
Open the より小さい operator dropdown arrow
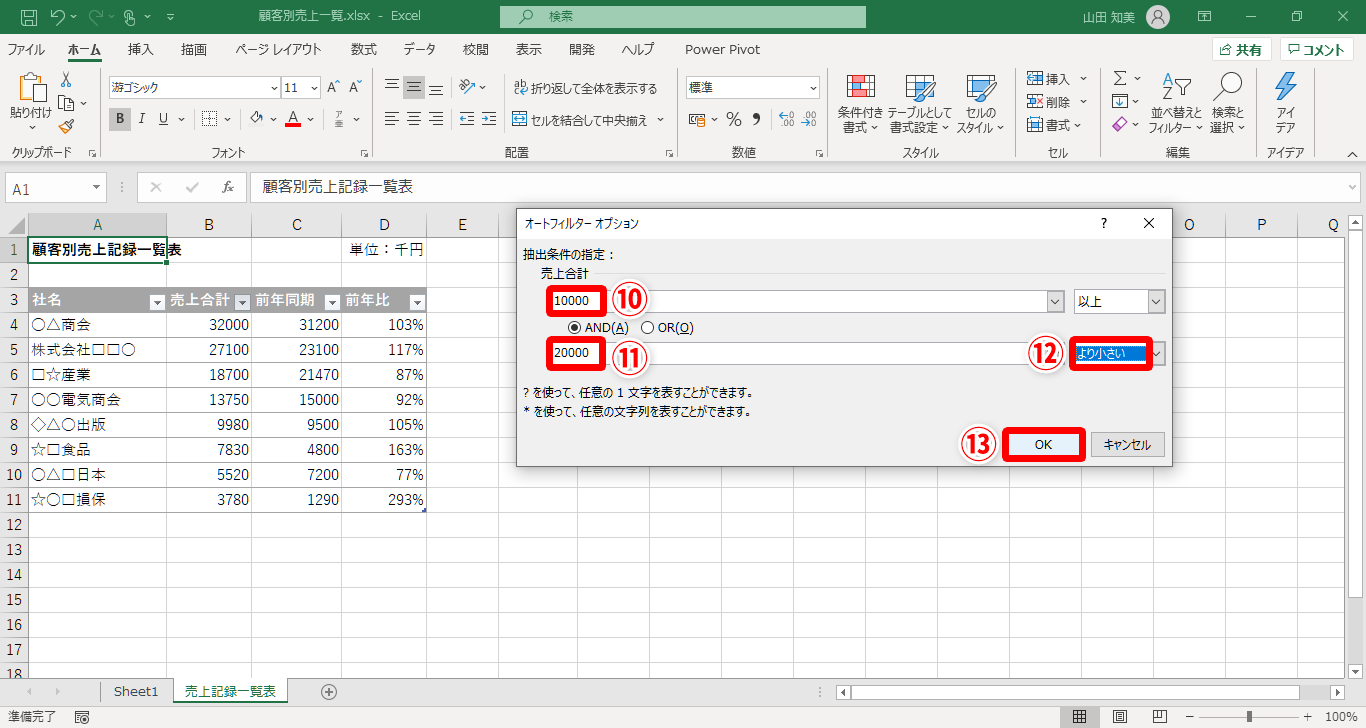[x=1158, y=353]
